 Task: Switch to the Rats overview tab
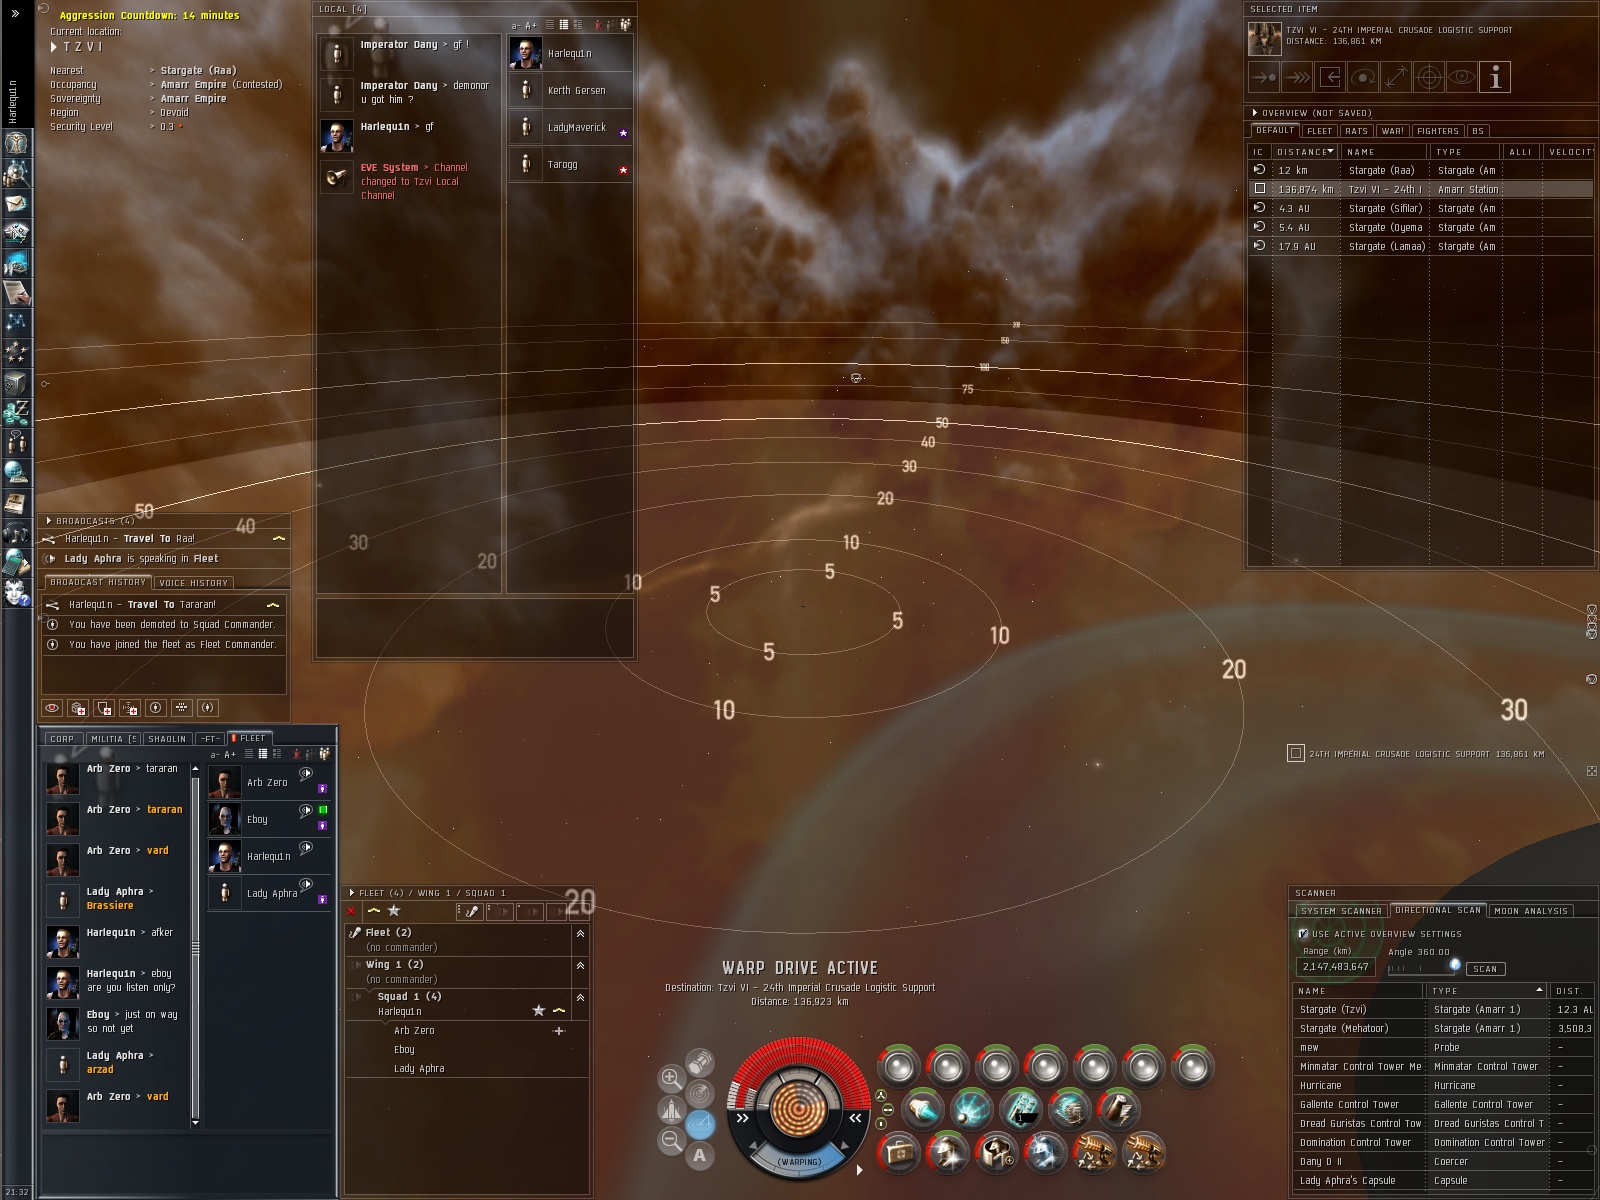(1356, 131)
